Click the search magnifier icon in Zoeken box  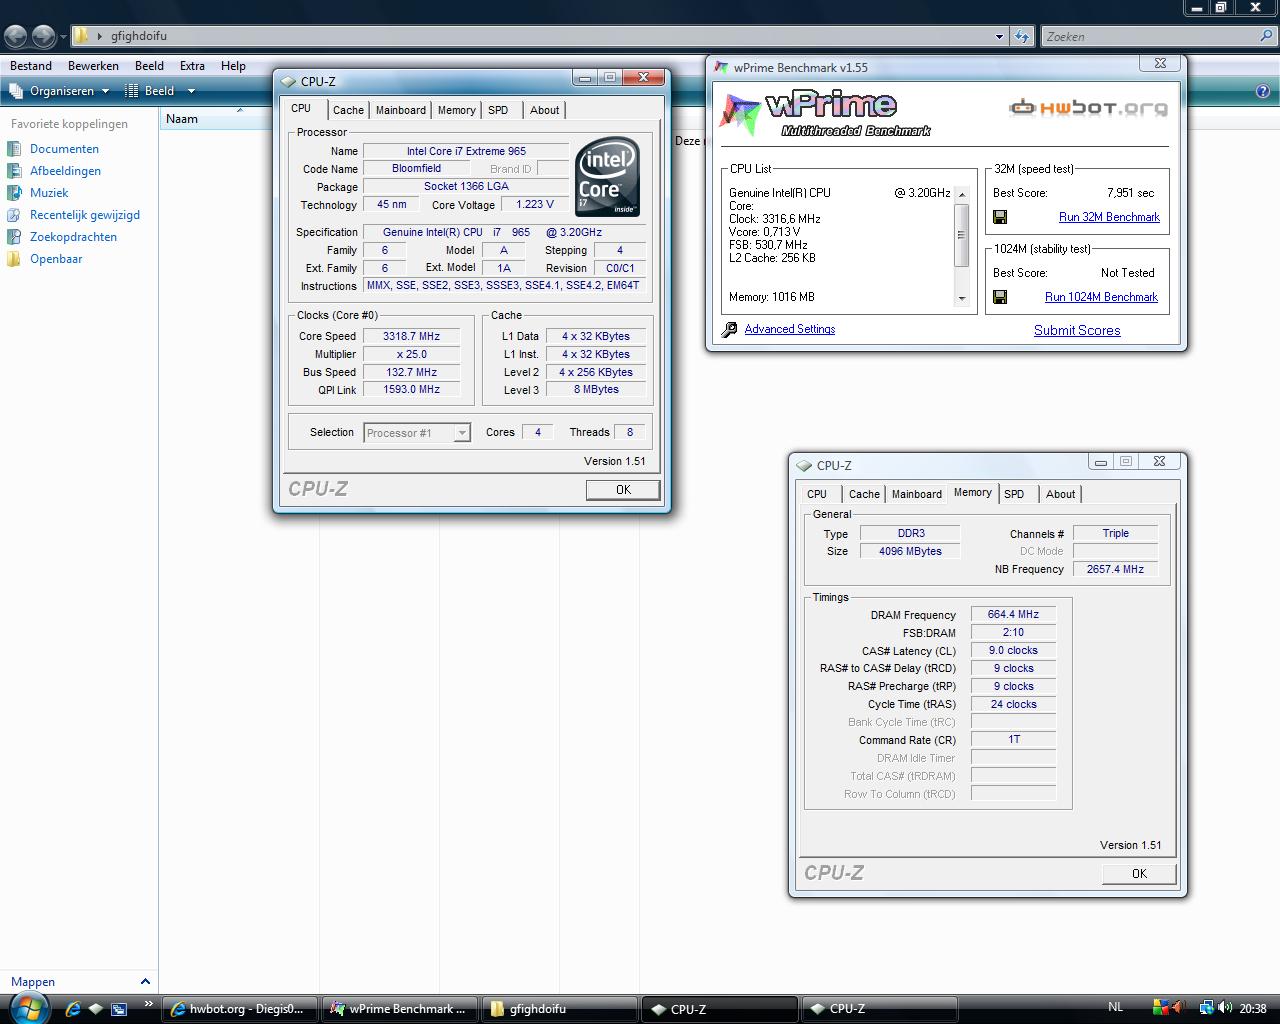[1266, 36]
